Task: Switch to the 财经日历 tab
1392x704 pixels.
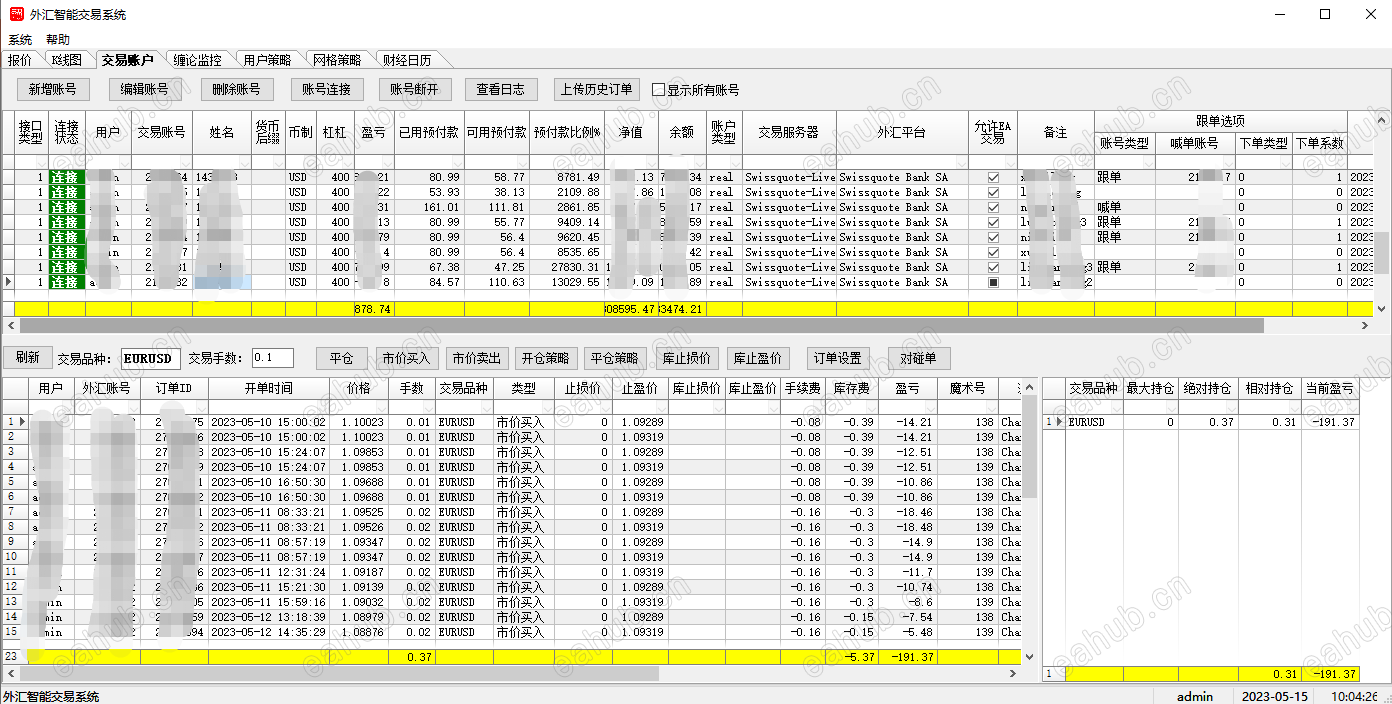Action: 407,60
